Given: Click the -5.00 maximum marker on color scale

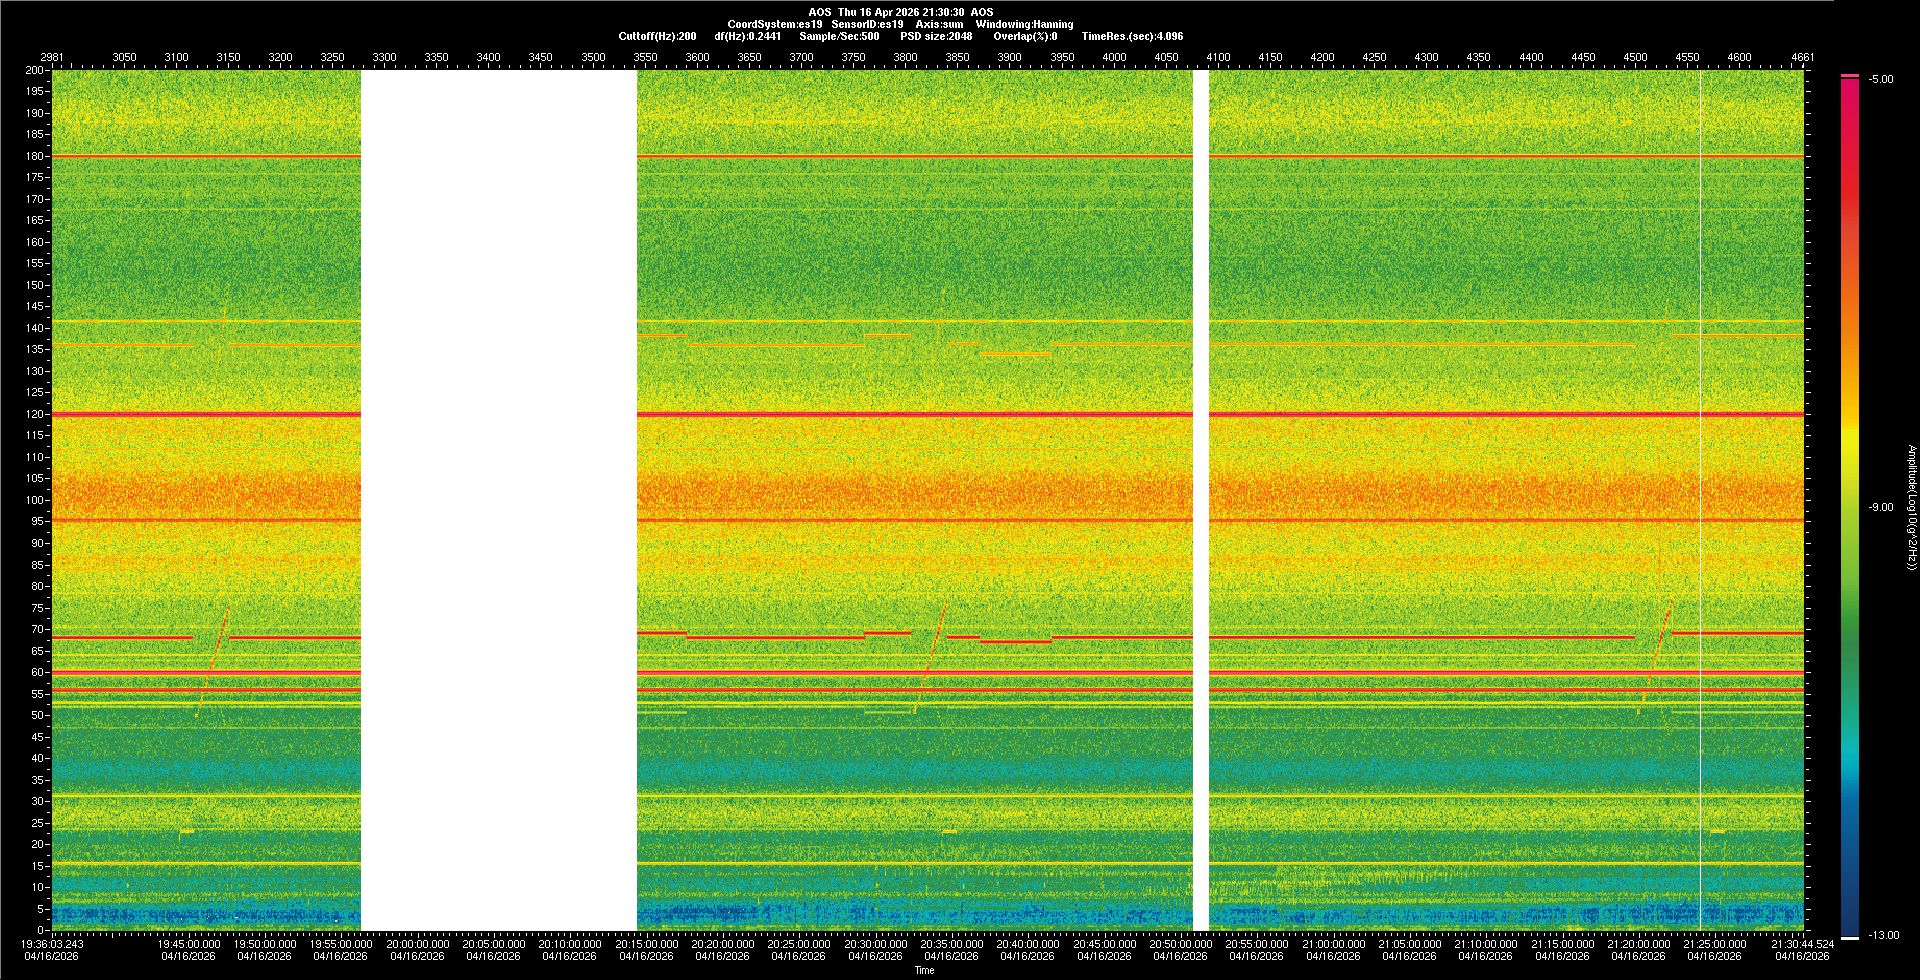Looking at the screenshot, I should 1881,79.
